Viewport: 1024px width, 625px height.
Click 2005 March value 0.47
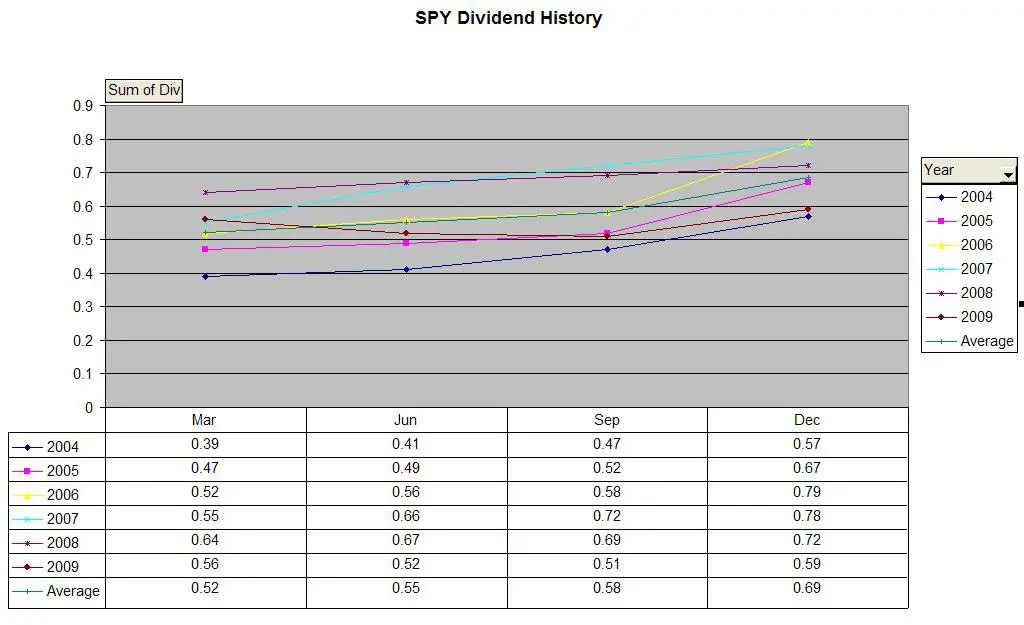[205, 468]
